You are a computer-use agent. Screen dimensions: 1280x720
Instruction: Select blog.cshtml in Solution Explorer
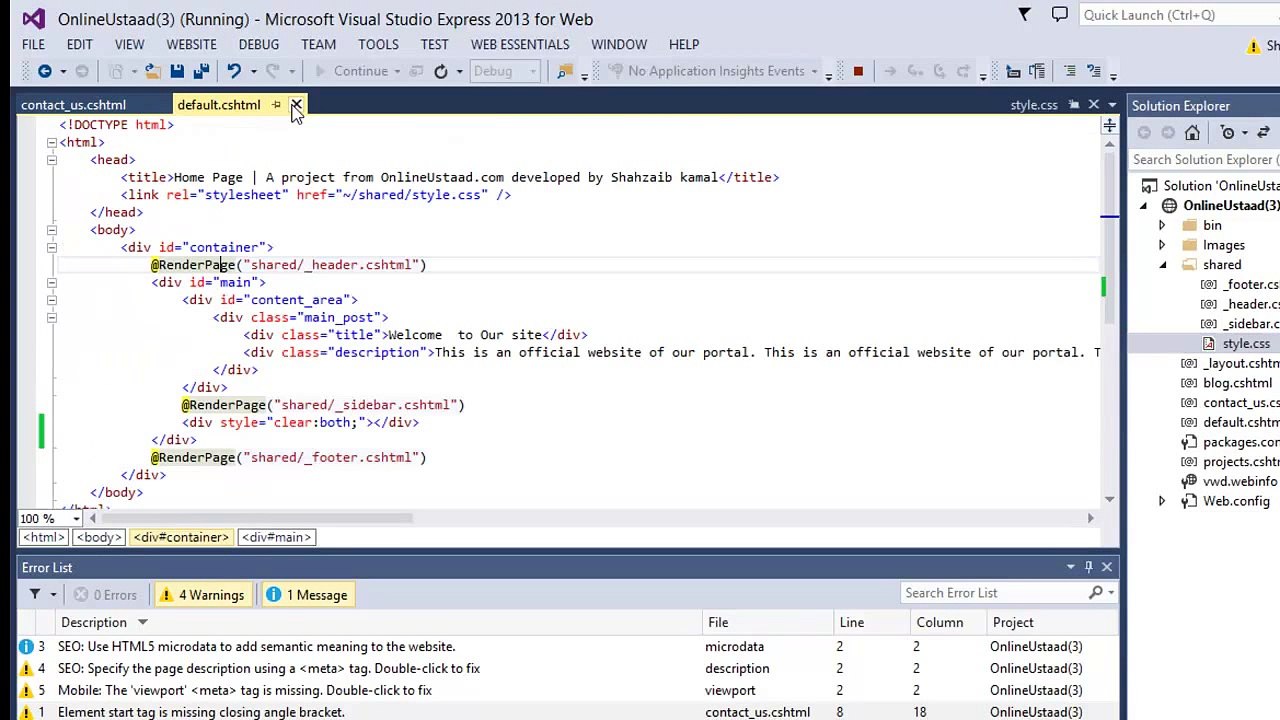[x=1237, y=383]
